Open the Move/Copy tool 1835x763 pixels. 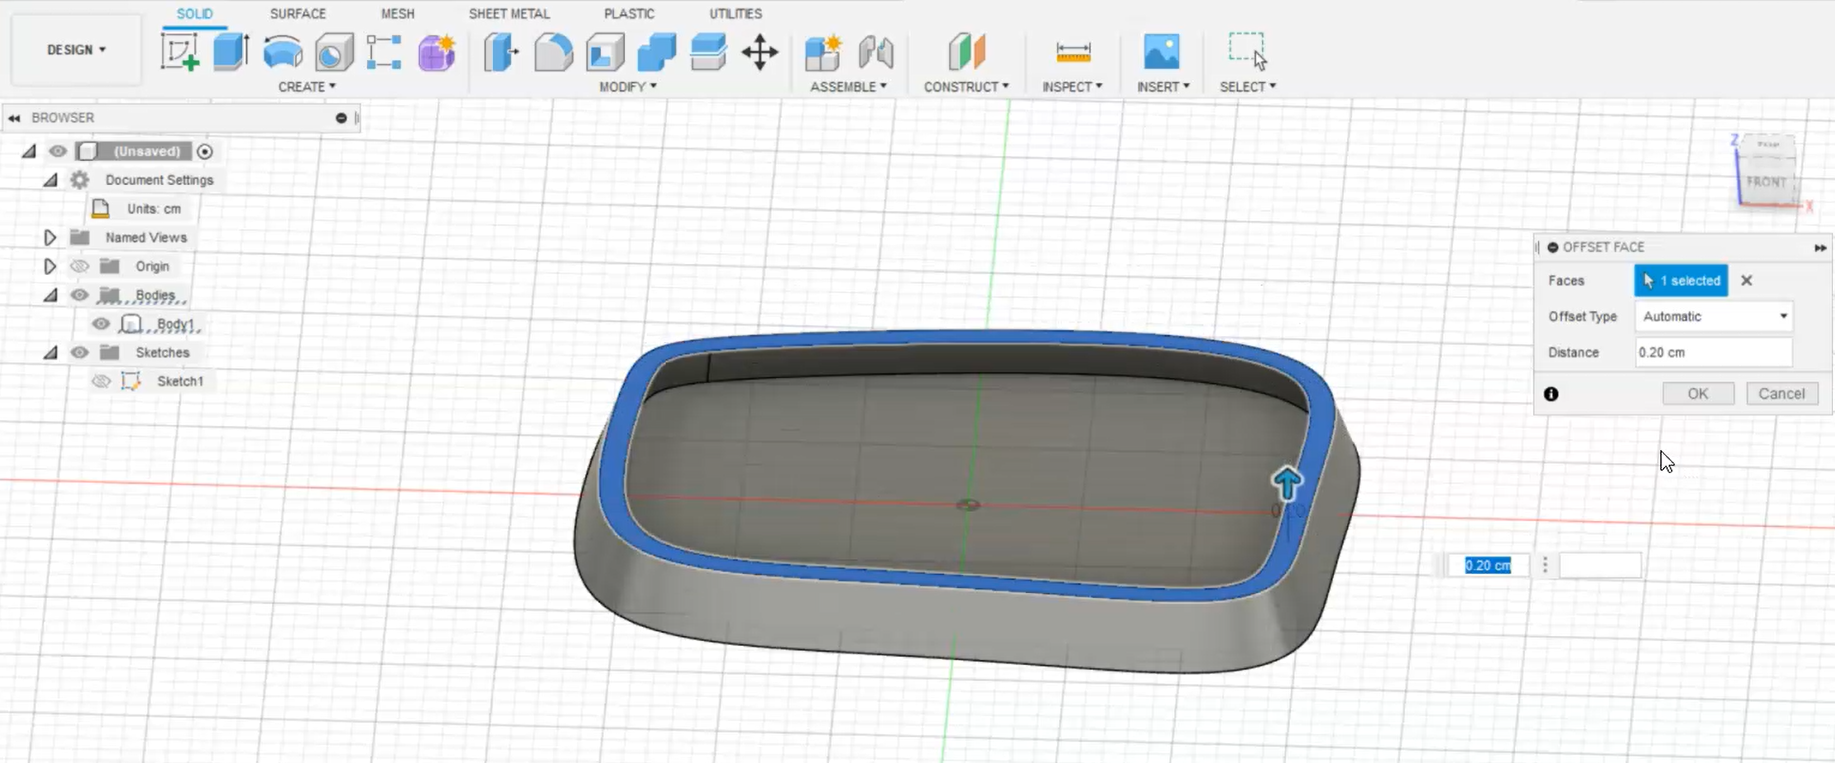point(760,51)
